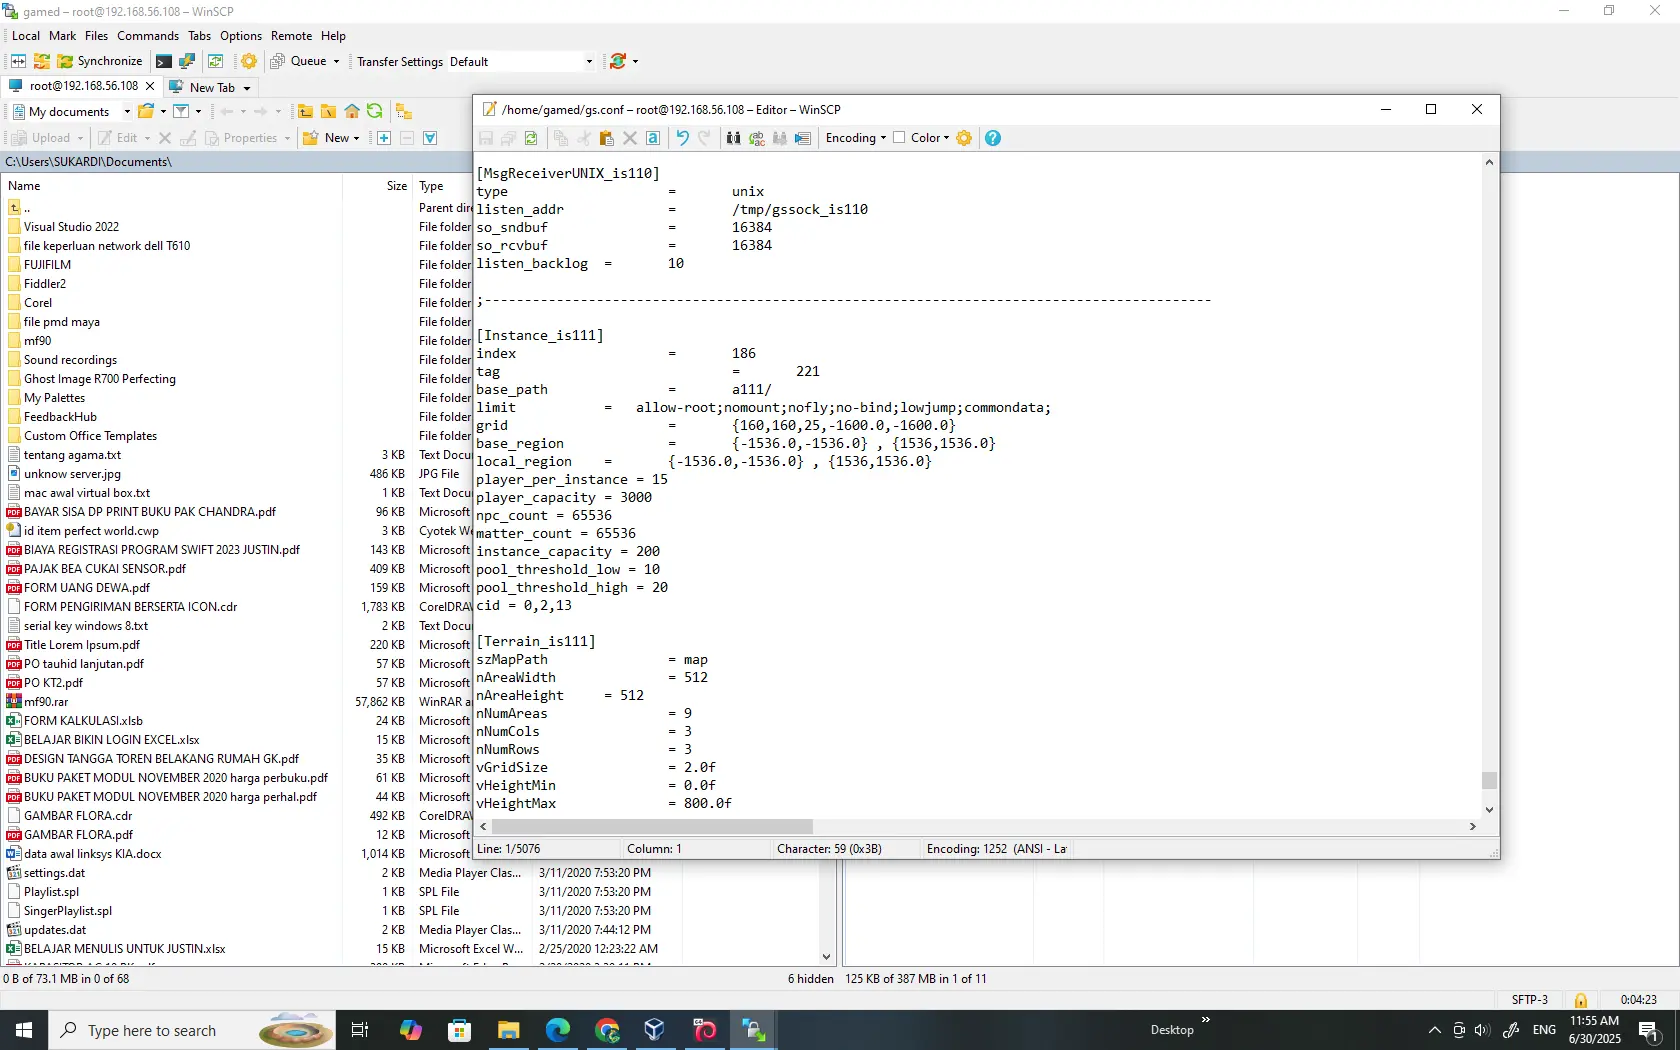Select the Visual Studio 2022 folder
The height and width of the screenshot is (1050, 1680).
71,227
